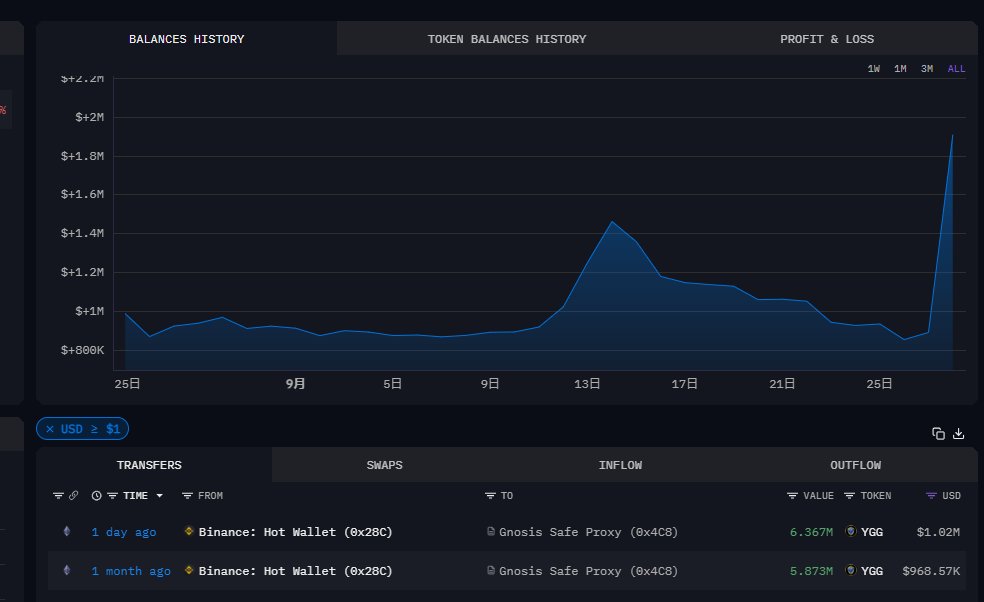
Task: Set chart range to 1M
Action: click(x=900, y=69)
